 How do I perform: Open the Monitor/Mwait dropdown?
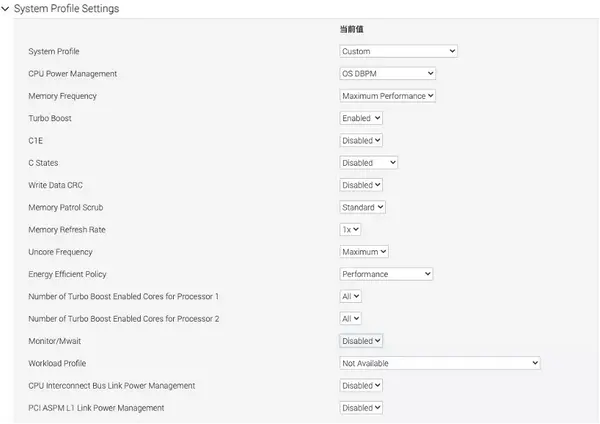coord(361,341)
